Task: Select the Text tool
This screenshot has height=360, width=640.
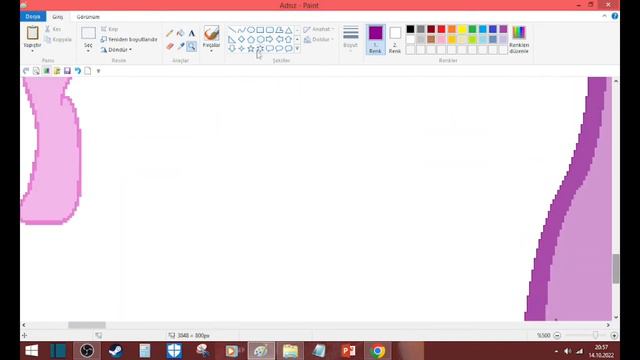Action: point(191,33)
